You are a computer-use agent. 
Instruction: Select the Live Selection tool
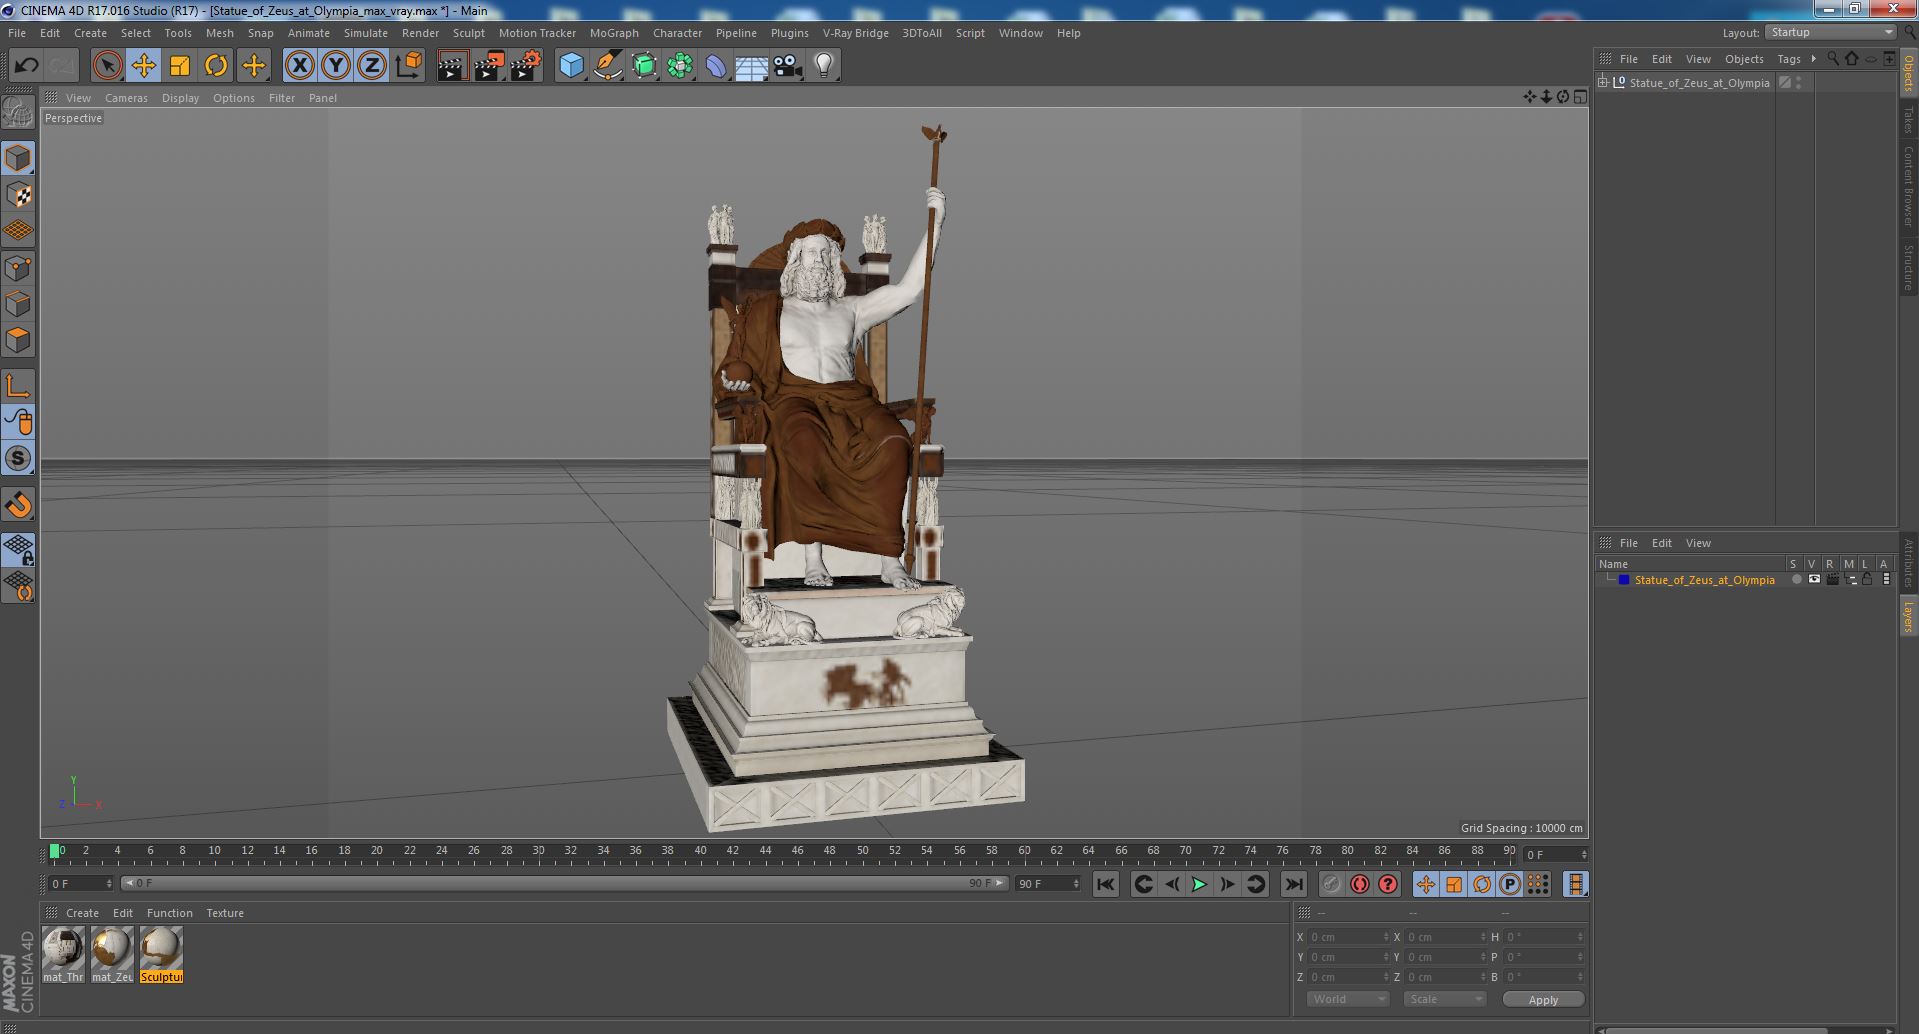pos(107,66)
